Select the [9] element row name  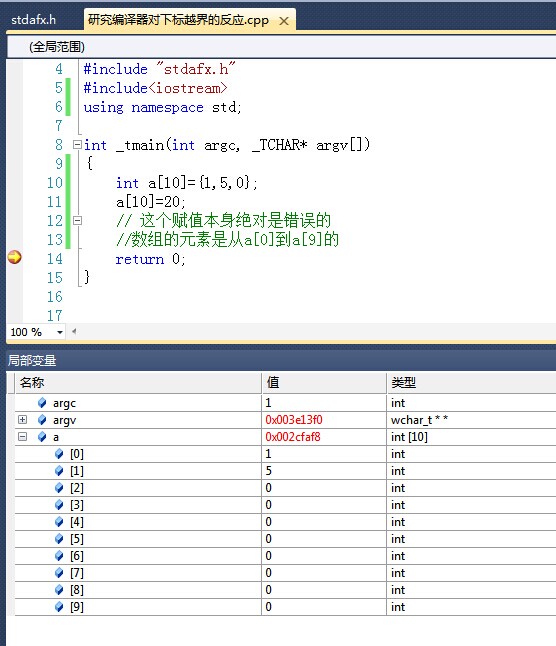tap(77, 607)
